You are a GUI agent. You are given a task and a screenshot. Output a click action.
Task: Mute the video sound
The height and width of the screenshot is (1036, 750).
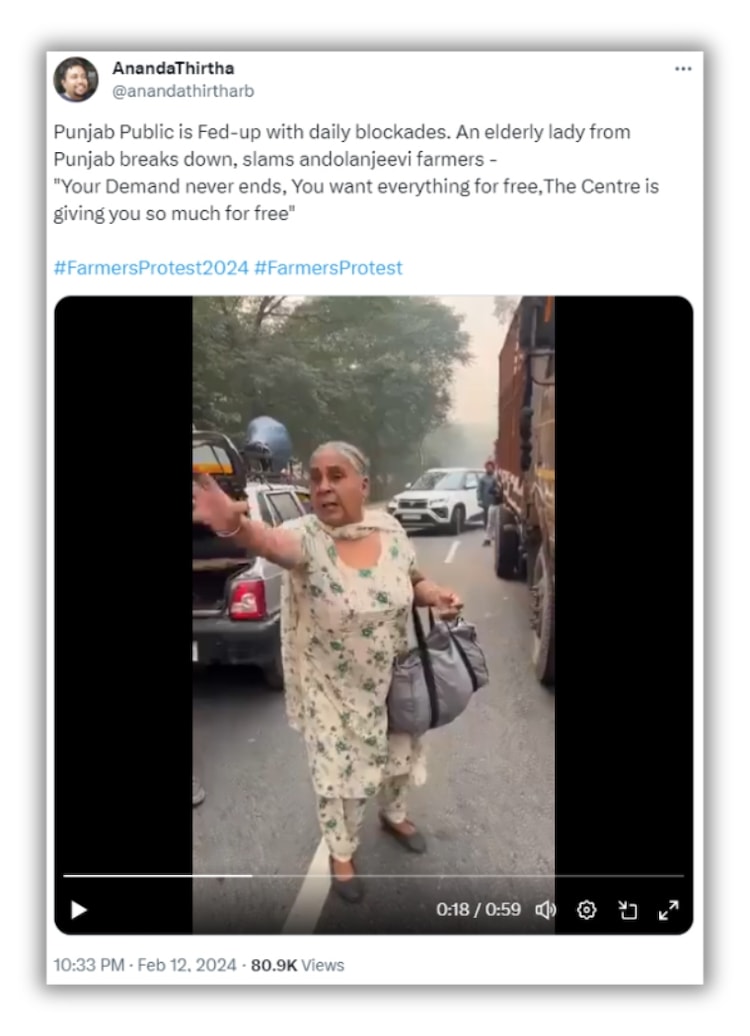546,910
